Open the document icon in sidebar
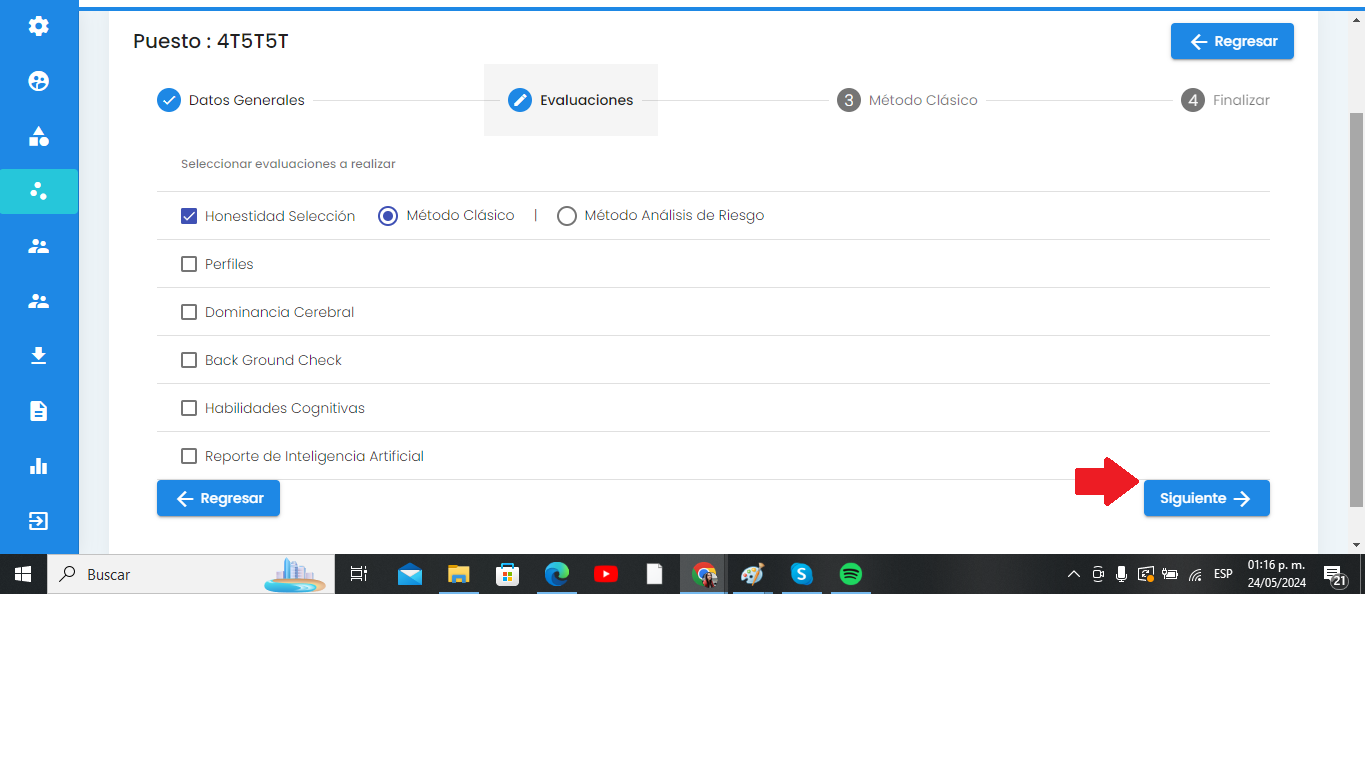 [39, 411]
